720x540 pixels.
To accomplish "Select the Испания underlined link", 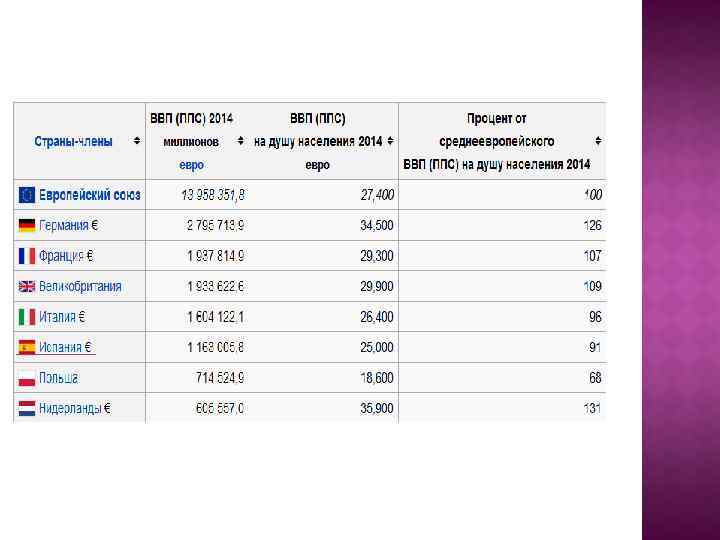I will click(62, 348).
